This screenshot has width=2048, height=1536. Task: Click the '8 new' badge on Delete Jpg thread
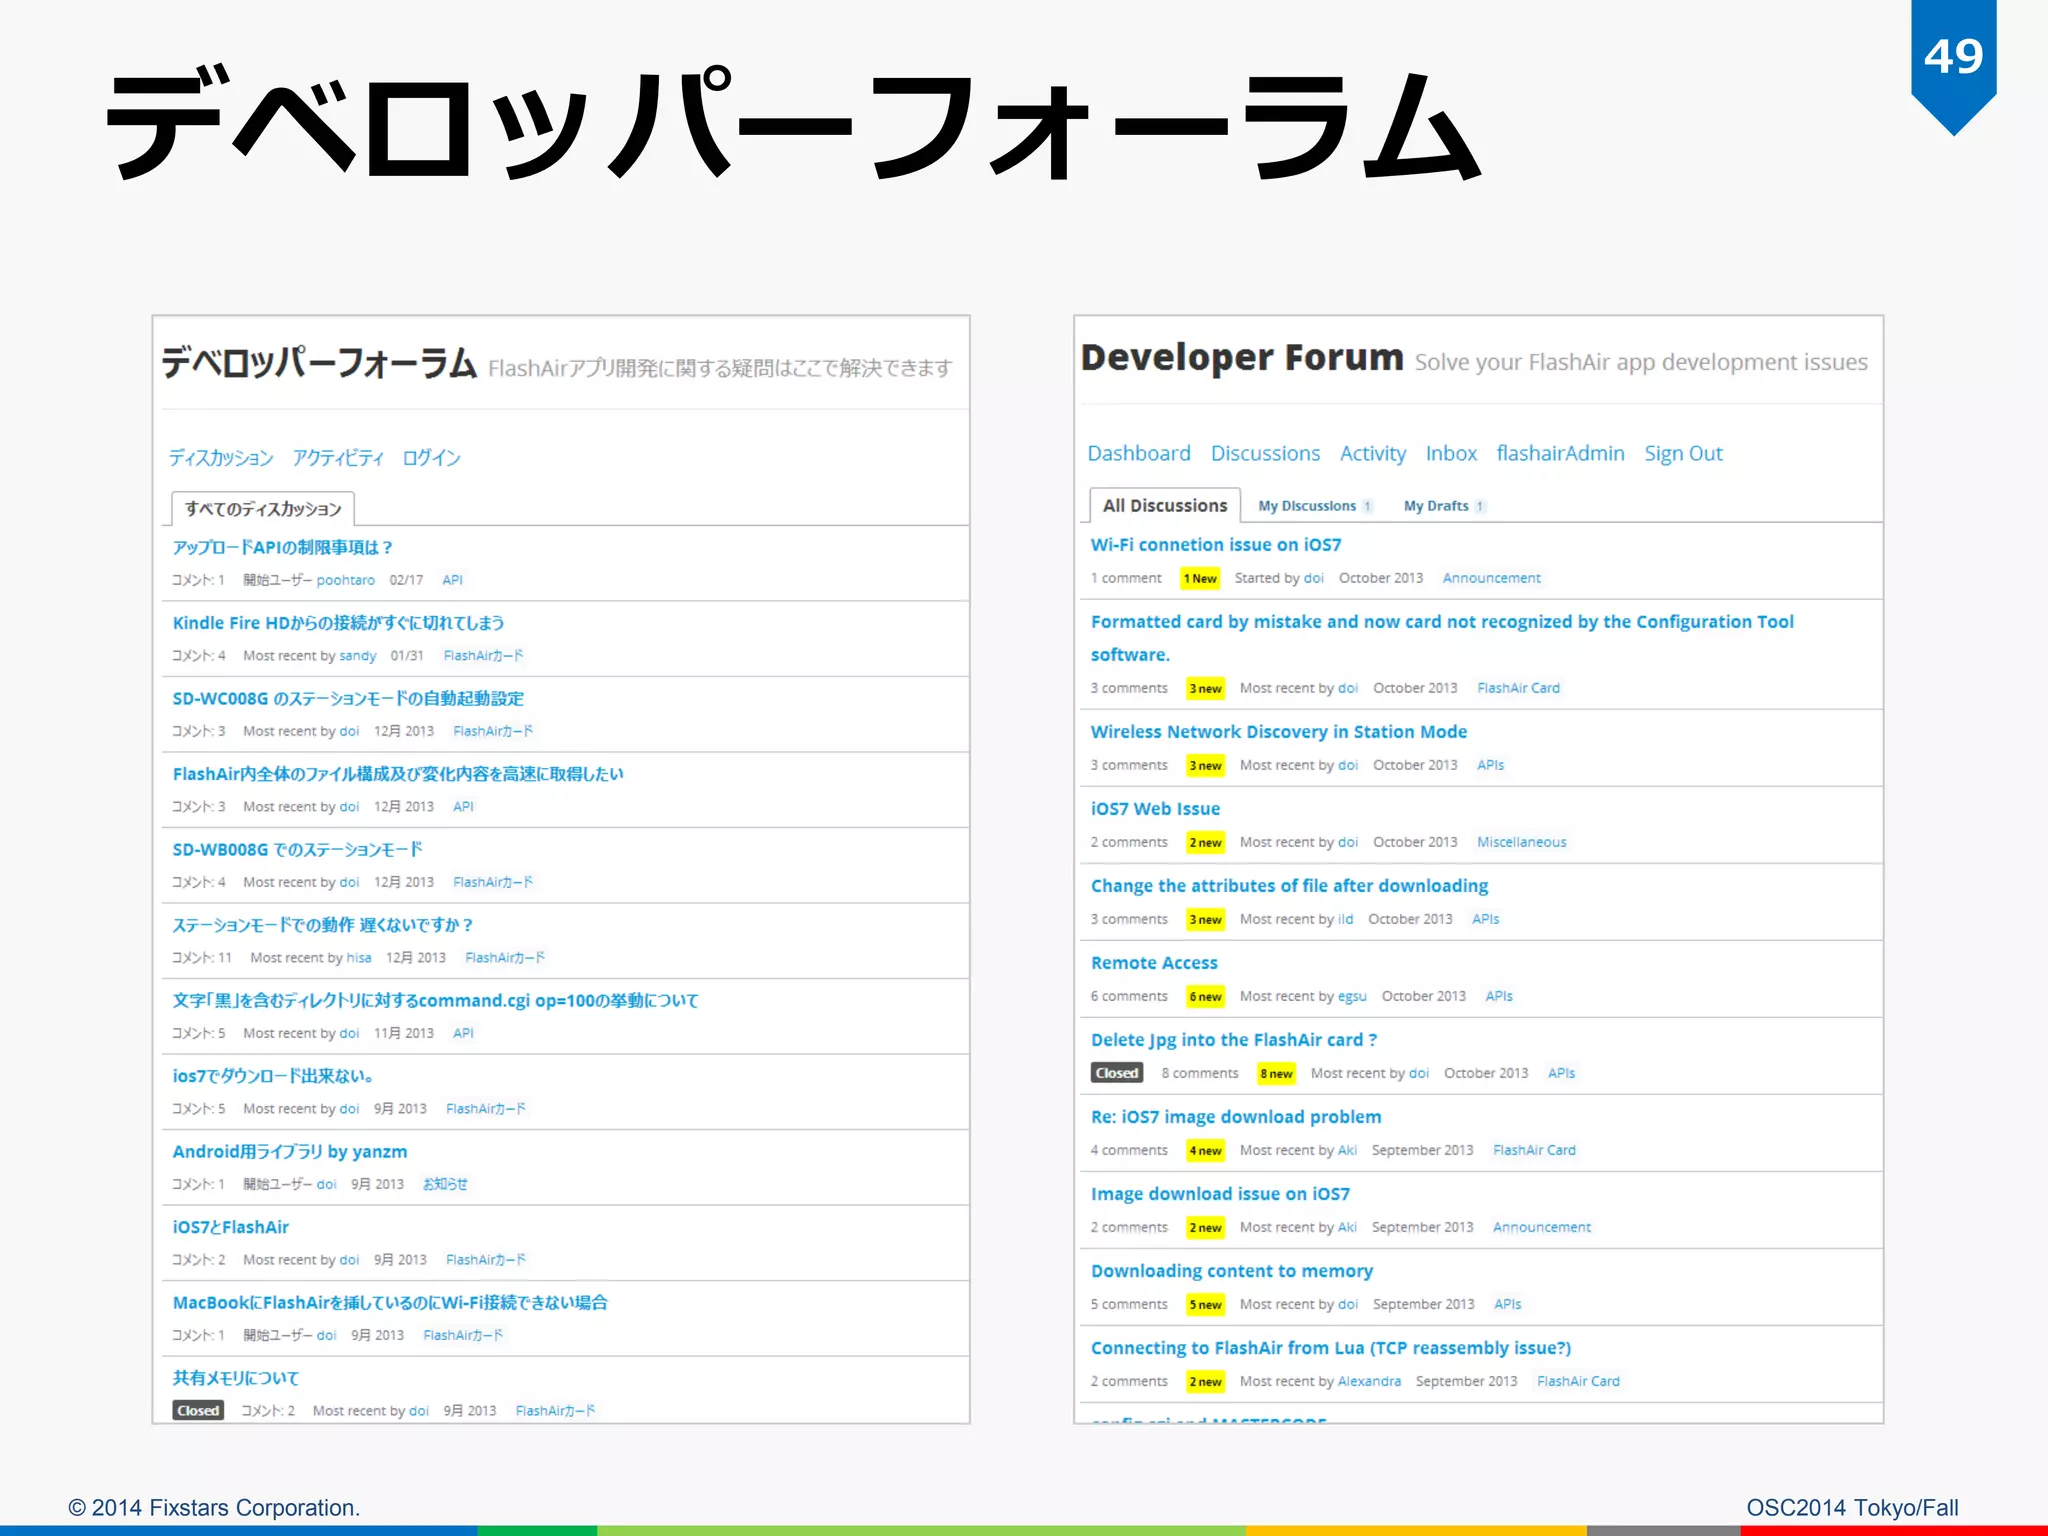click(x=1276, y=1073)
